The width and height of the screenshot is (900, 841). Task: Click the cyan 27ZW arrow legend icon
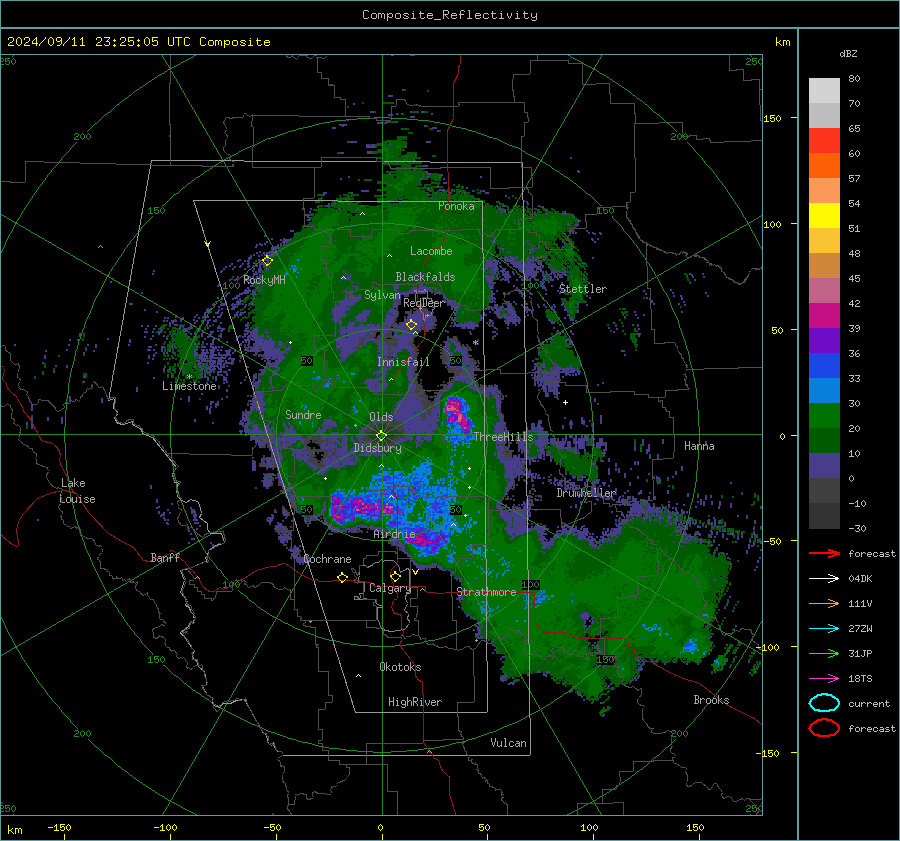coord(824,629)
